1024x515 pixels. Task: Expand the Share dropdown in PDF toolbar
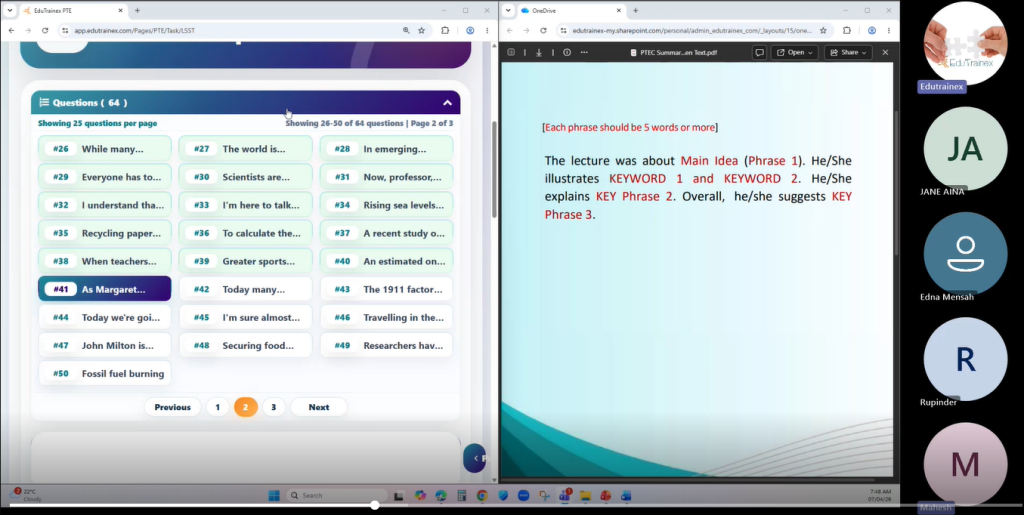point(848,52)
